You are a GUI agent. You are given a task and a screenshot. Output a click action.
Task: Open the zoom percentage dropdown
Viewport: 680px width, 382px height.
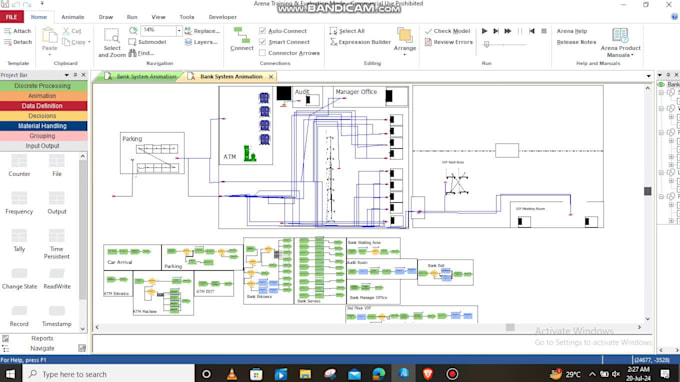click(x=179, y=30)
